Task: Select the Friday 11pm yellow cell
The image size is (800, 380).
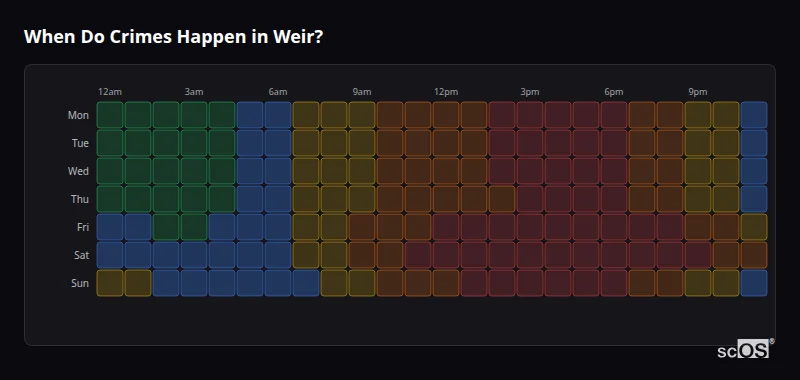Action: [x=754, y=227]
